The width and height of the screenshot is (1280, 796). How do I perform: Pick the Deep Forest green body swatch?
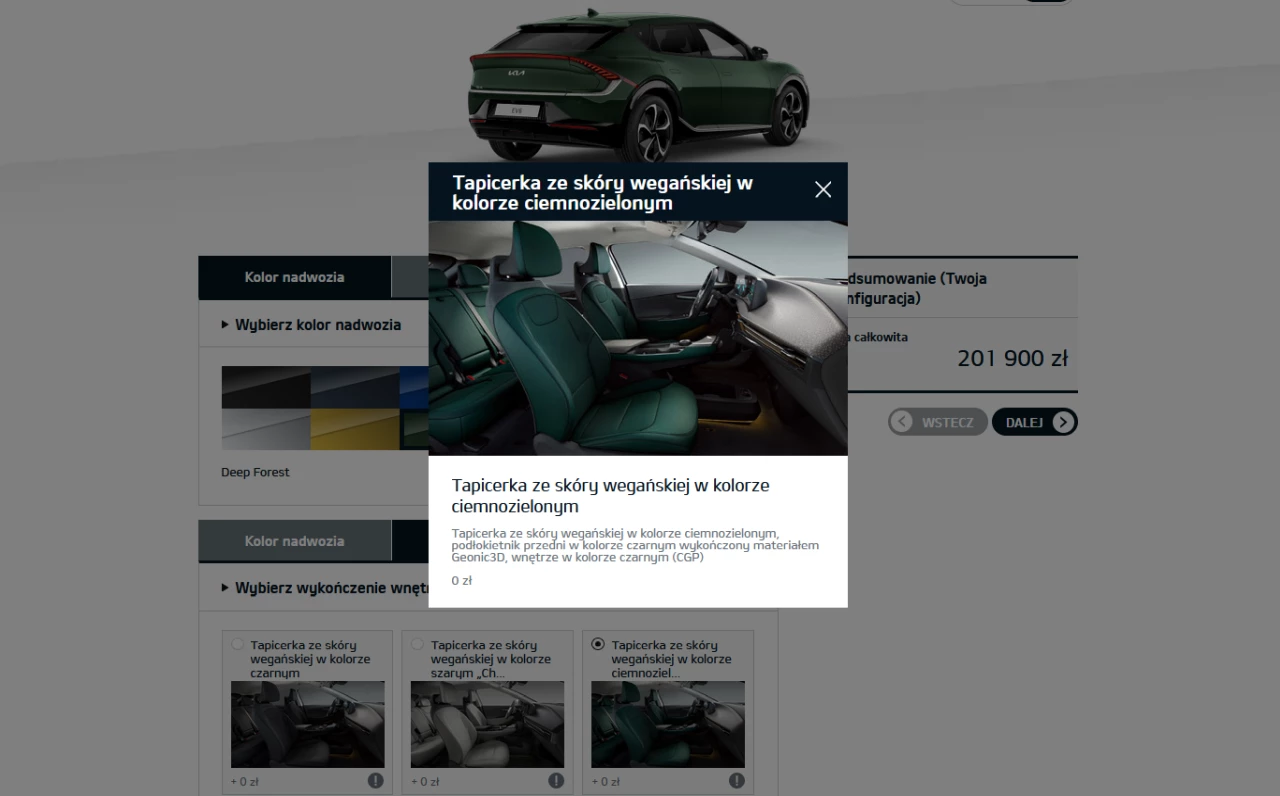[414, 430]
